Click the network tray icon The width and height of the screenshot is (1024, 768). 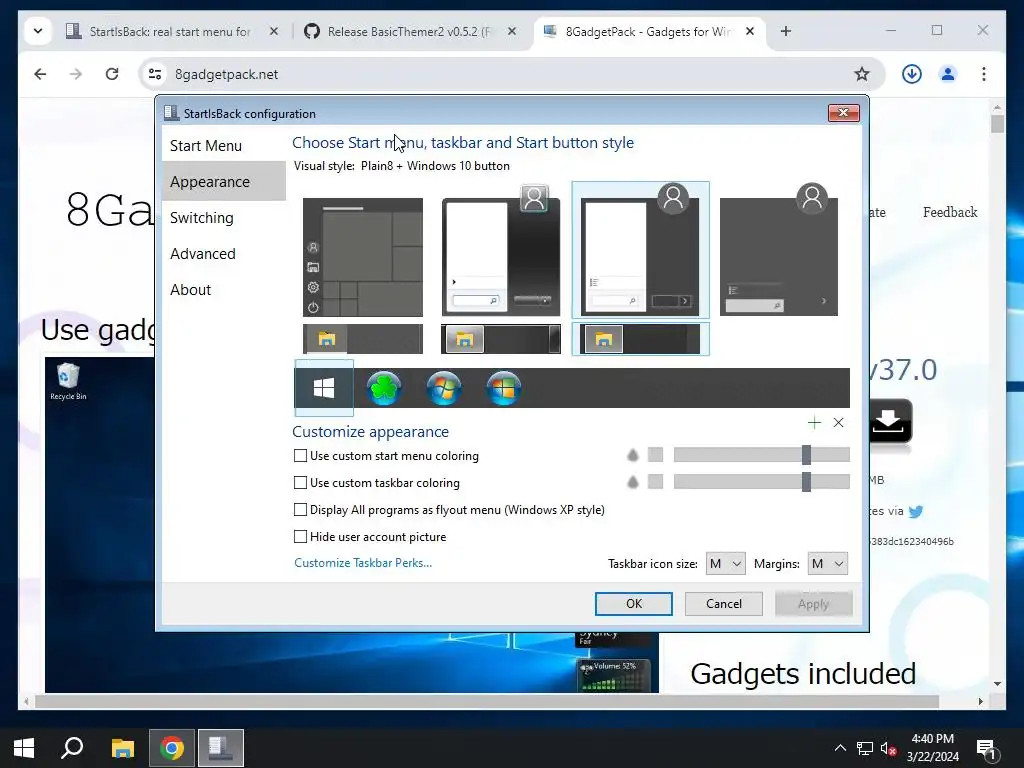(865, 748)
